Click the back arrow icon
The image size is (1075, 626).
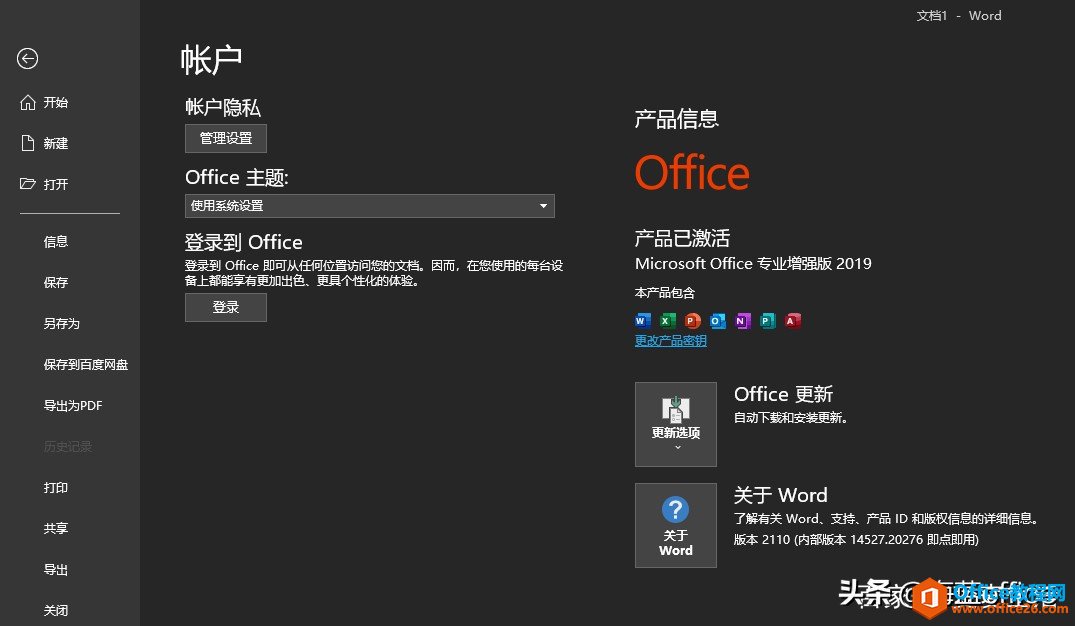(27, 59)
